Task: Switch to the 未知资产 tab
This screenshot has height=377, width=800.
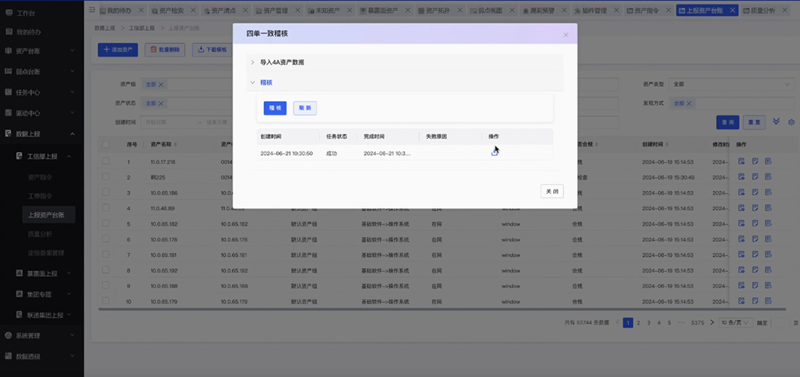Action: coord(329,10)
